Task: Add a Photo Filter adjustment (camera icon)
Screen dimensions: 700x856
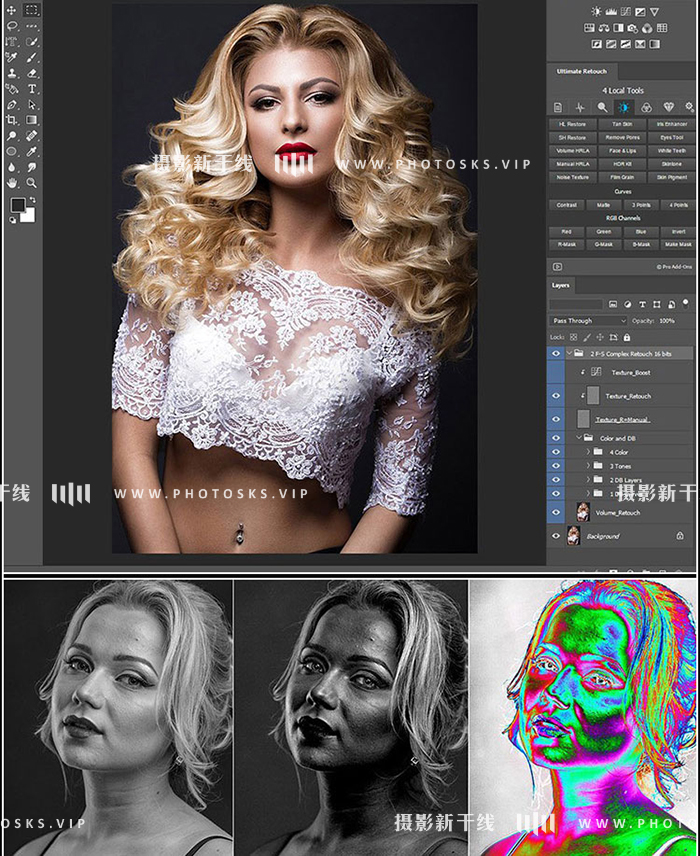Action: tap(633, 28)
